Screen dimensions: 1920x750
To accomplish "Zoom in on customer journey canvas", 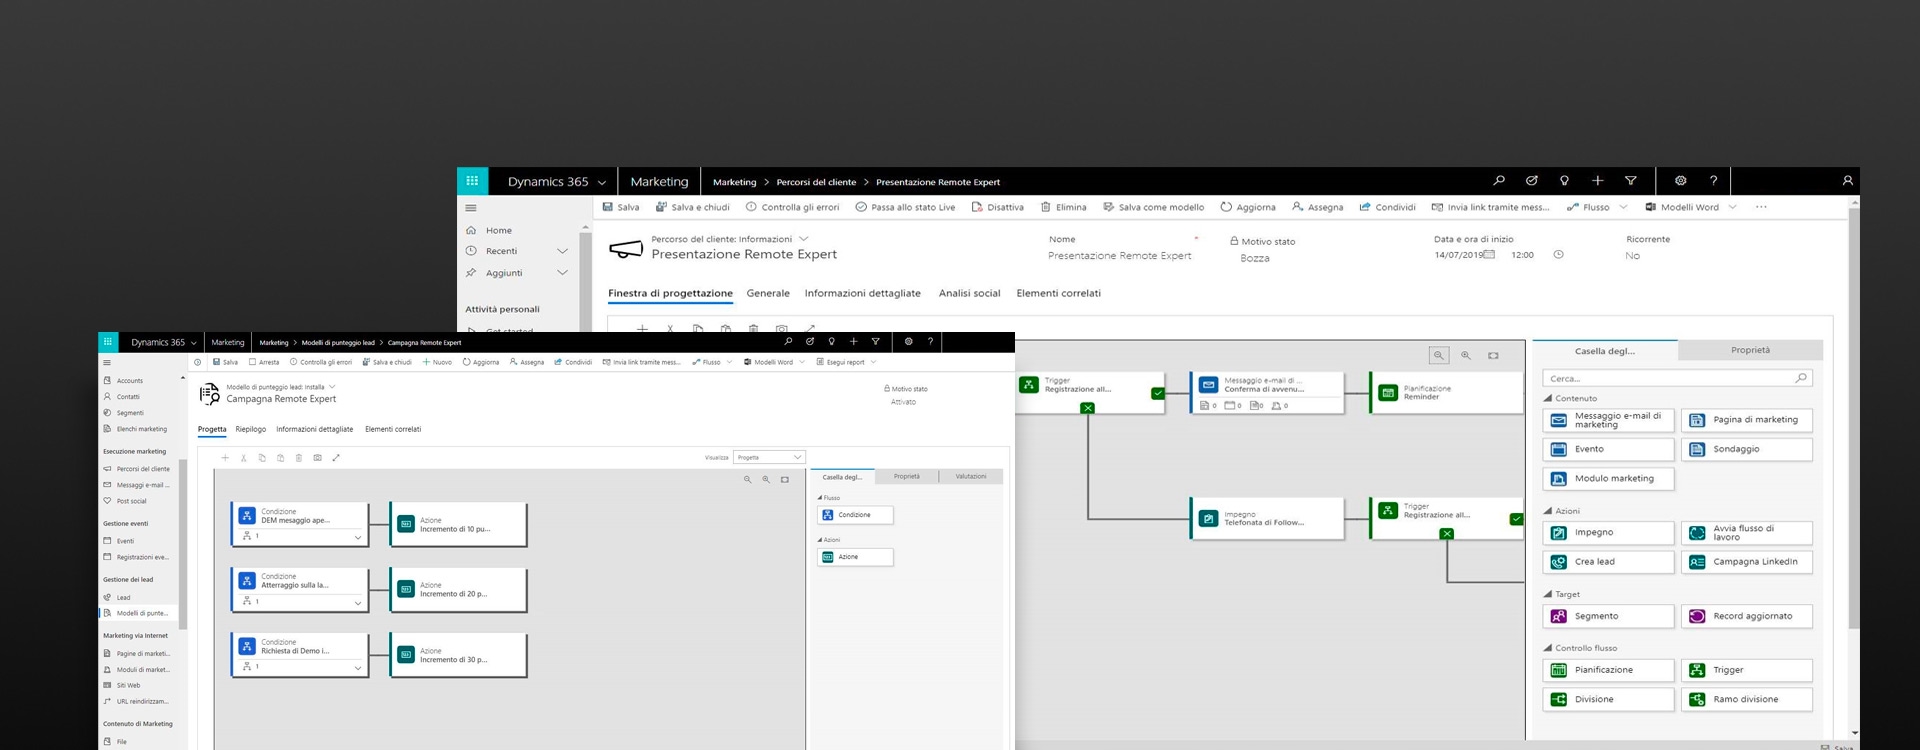I will click(x=1466, y=355).
